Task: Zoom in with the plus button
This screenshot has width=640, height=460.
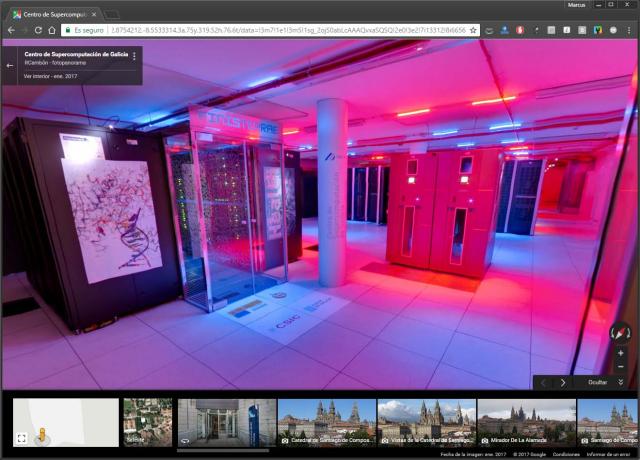Action: pyautogui.click(x=620, y=354)
